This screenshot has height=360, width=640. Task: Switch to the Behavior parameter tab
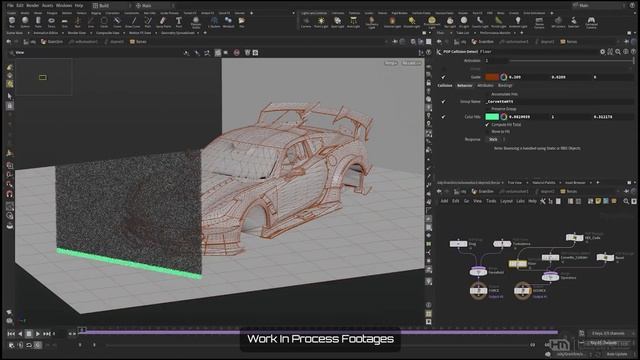point(464,86)
